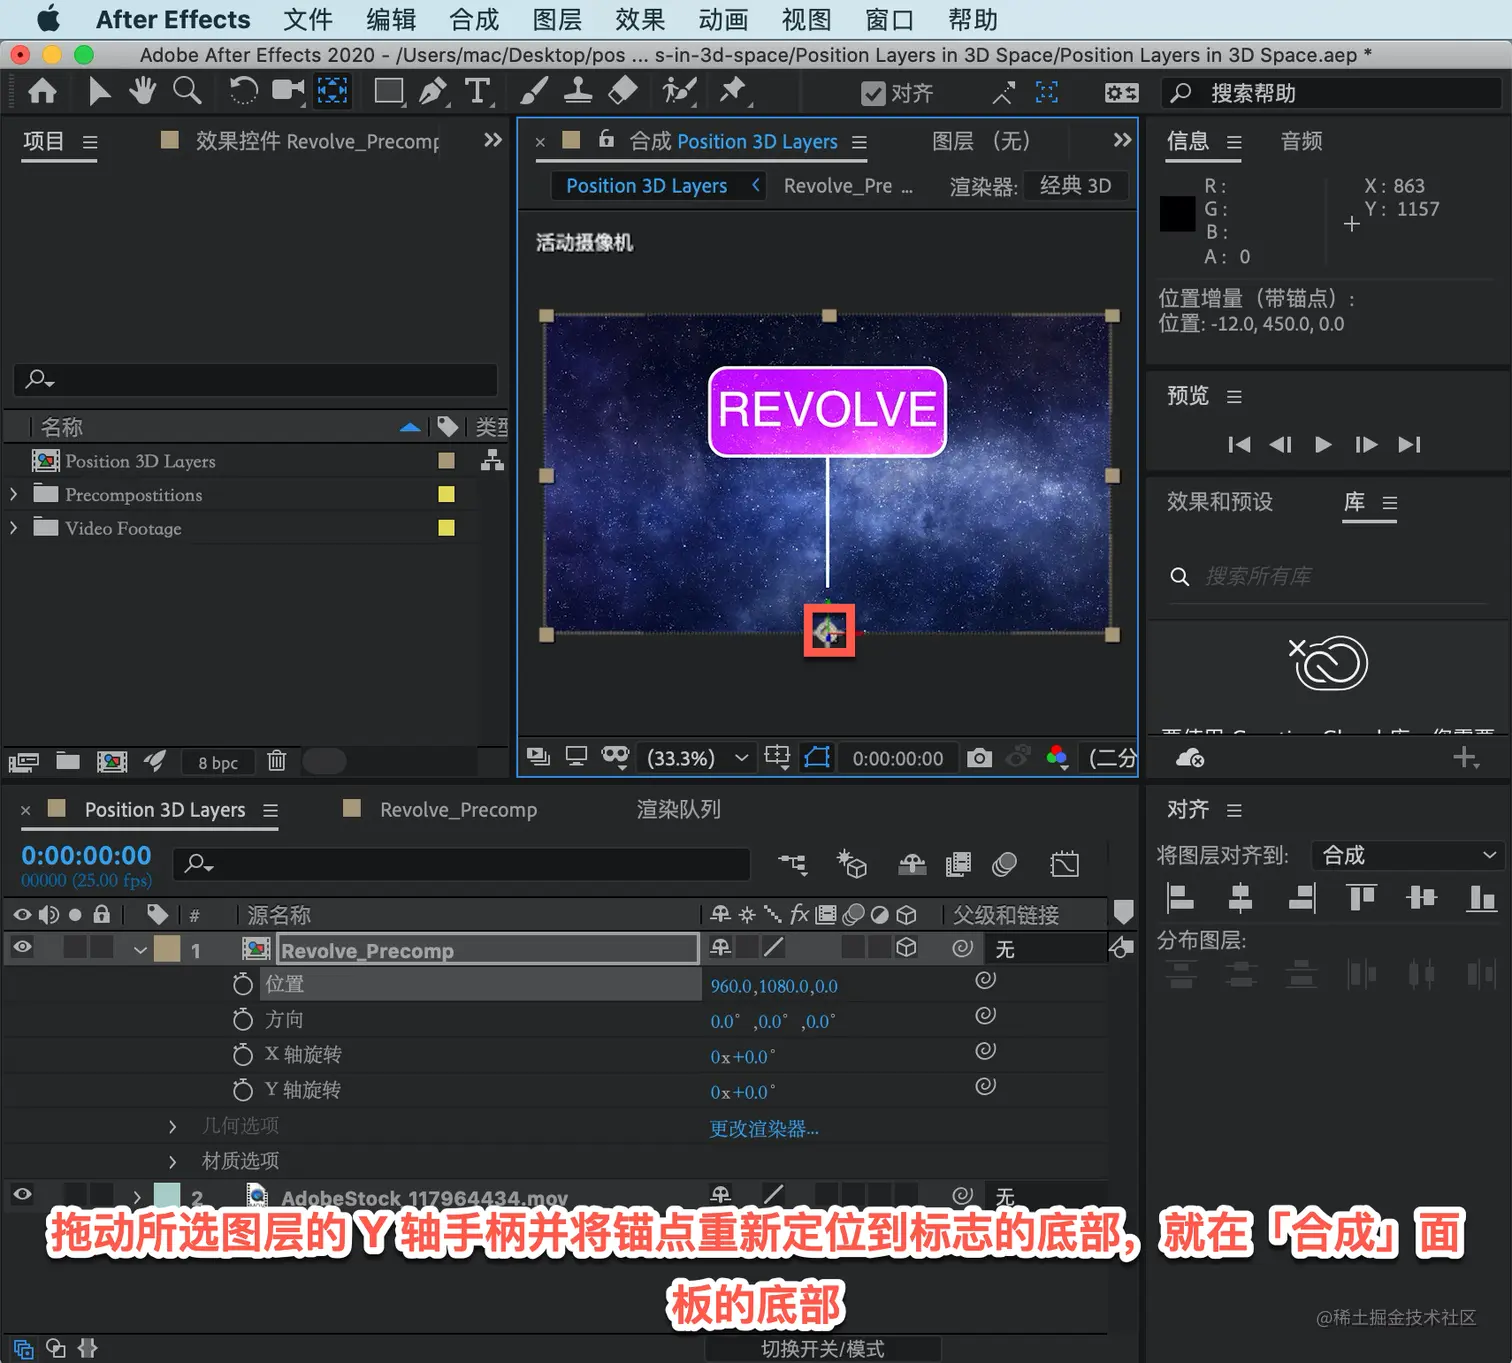Switch to Revolve_Precomp timeline tab
The height and width of the screenshot is (1363, 1512).
click(x=458, y=809)
